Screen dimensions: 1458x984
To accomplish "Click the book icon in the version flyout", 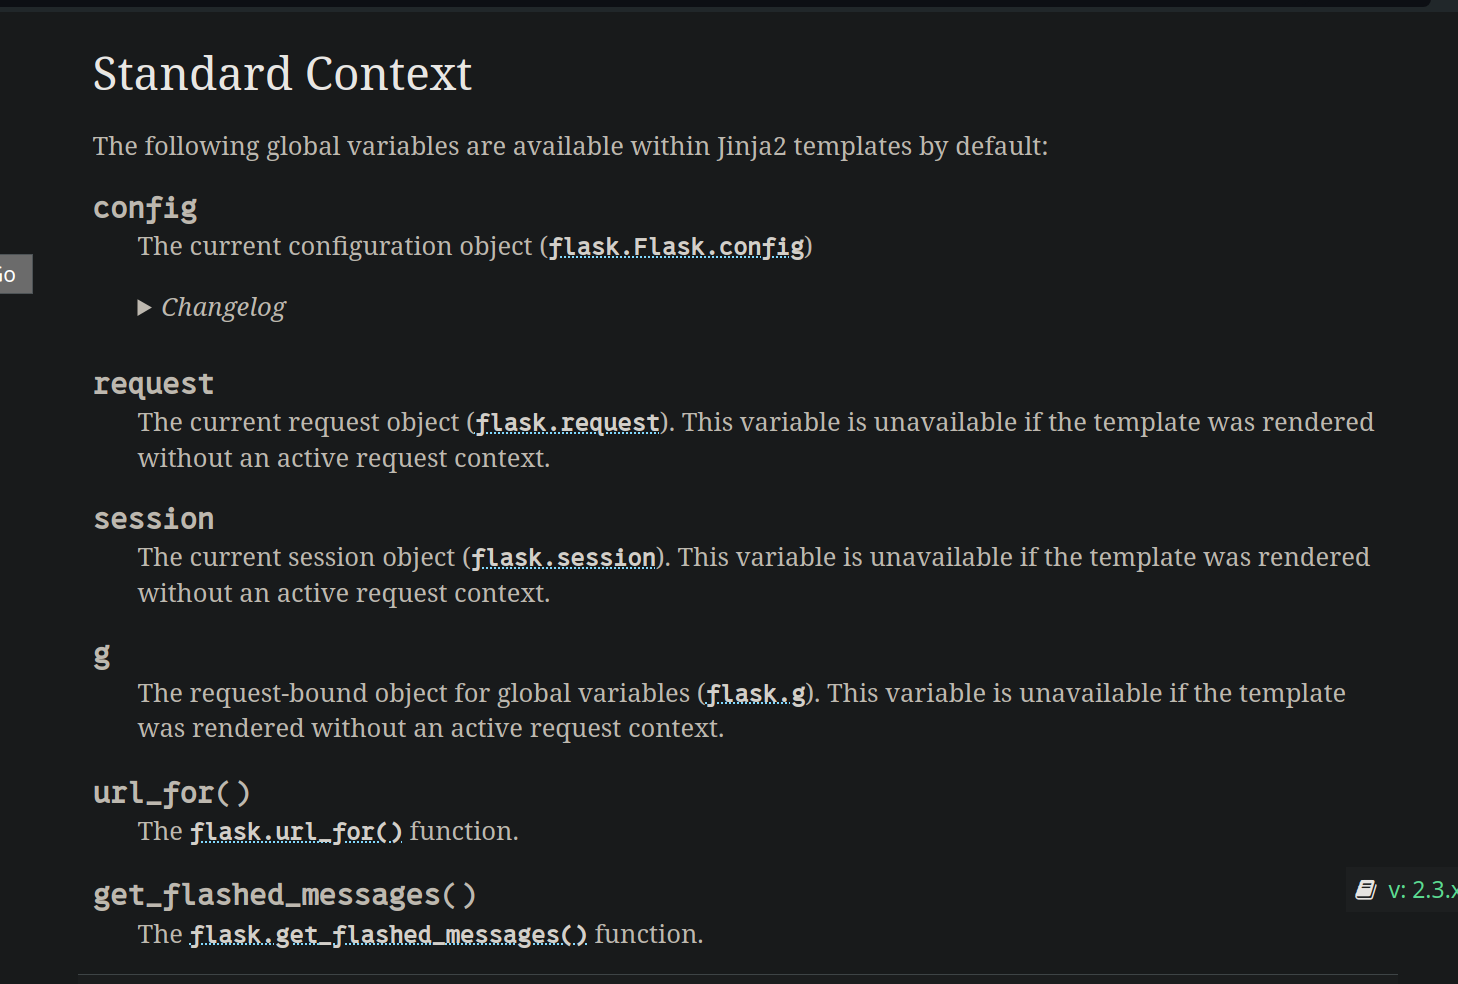I will click(x=1364, y=888).
